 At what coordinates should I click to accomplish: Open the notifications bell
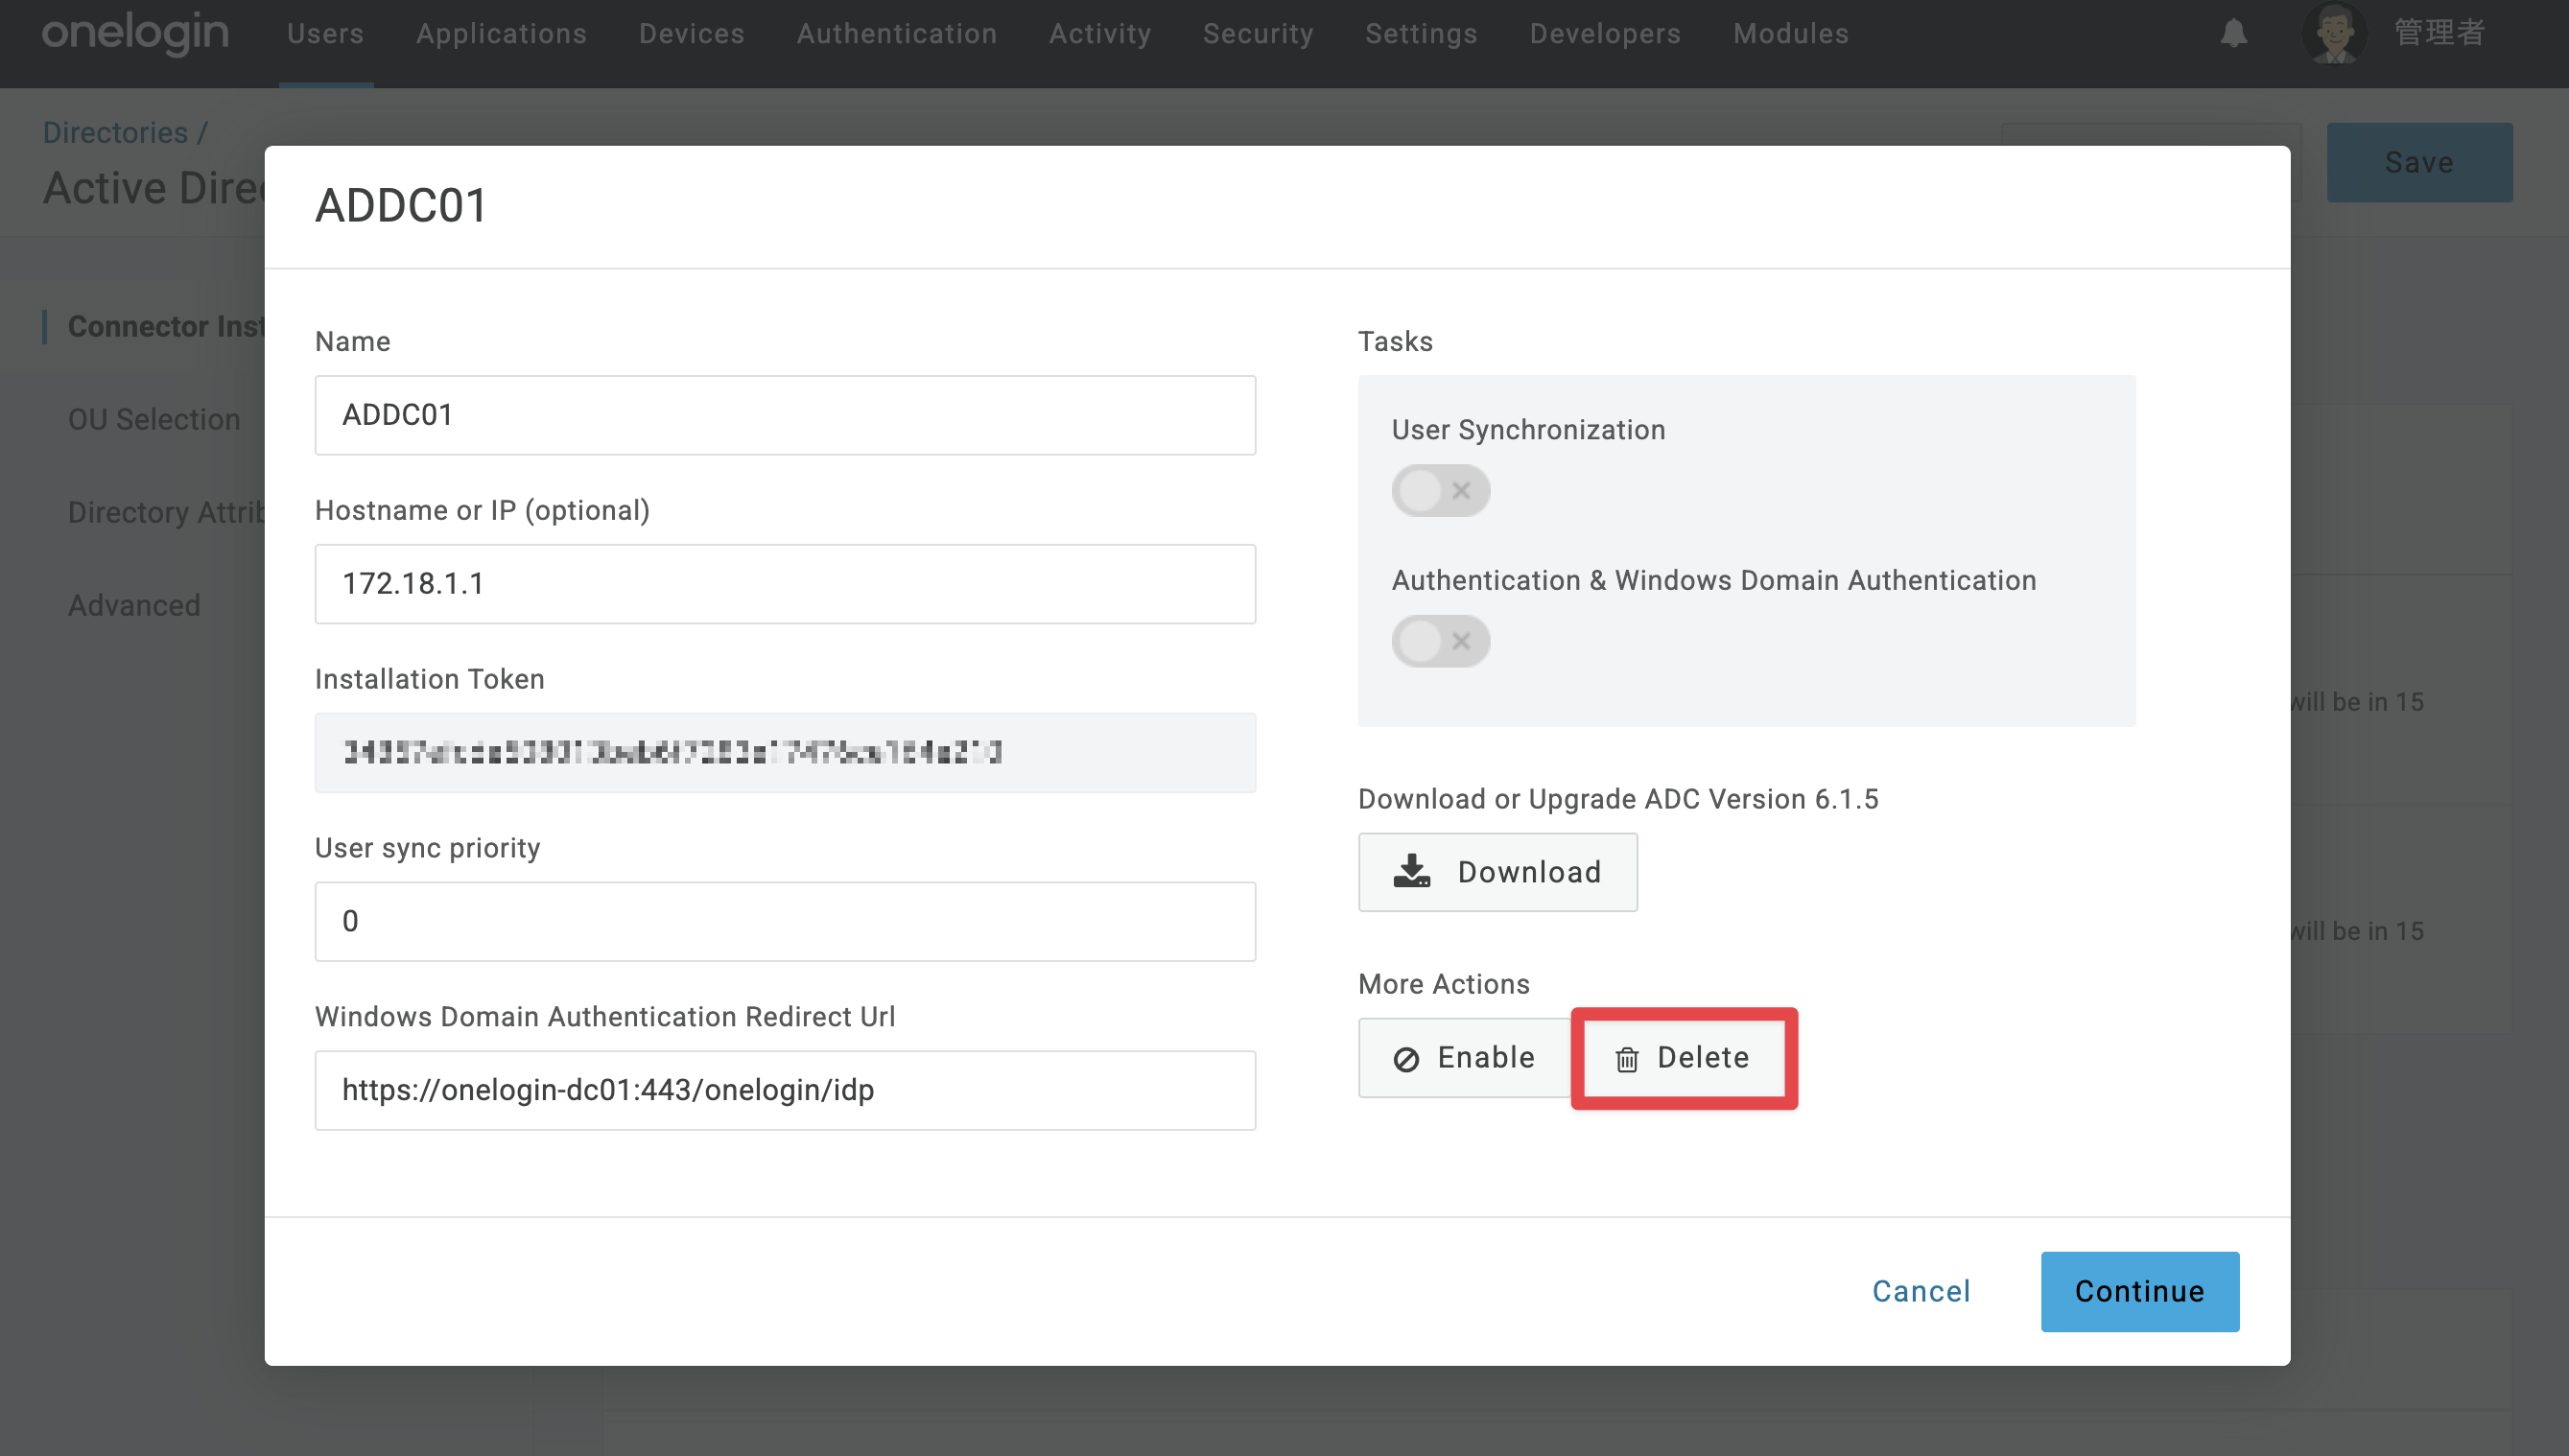coord(2233,33)
